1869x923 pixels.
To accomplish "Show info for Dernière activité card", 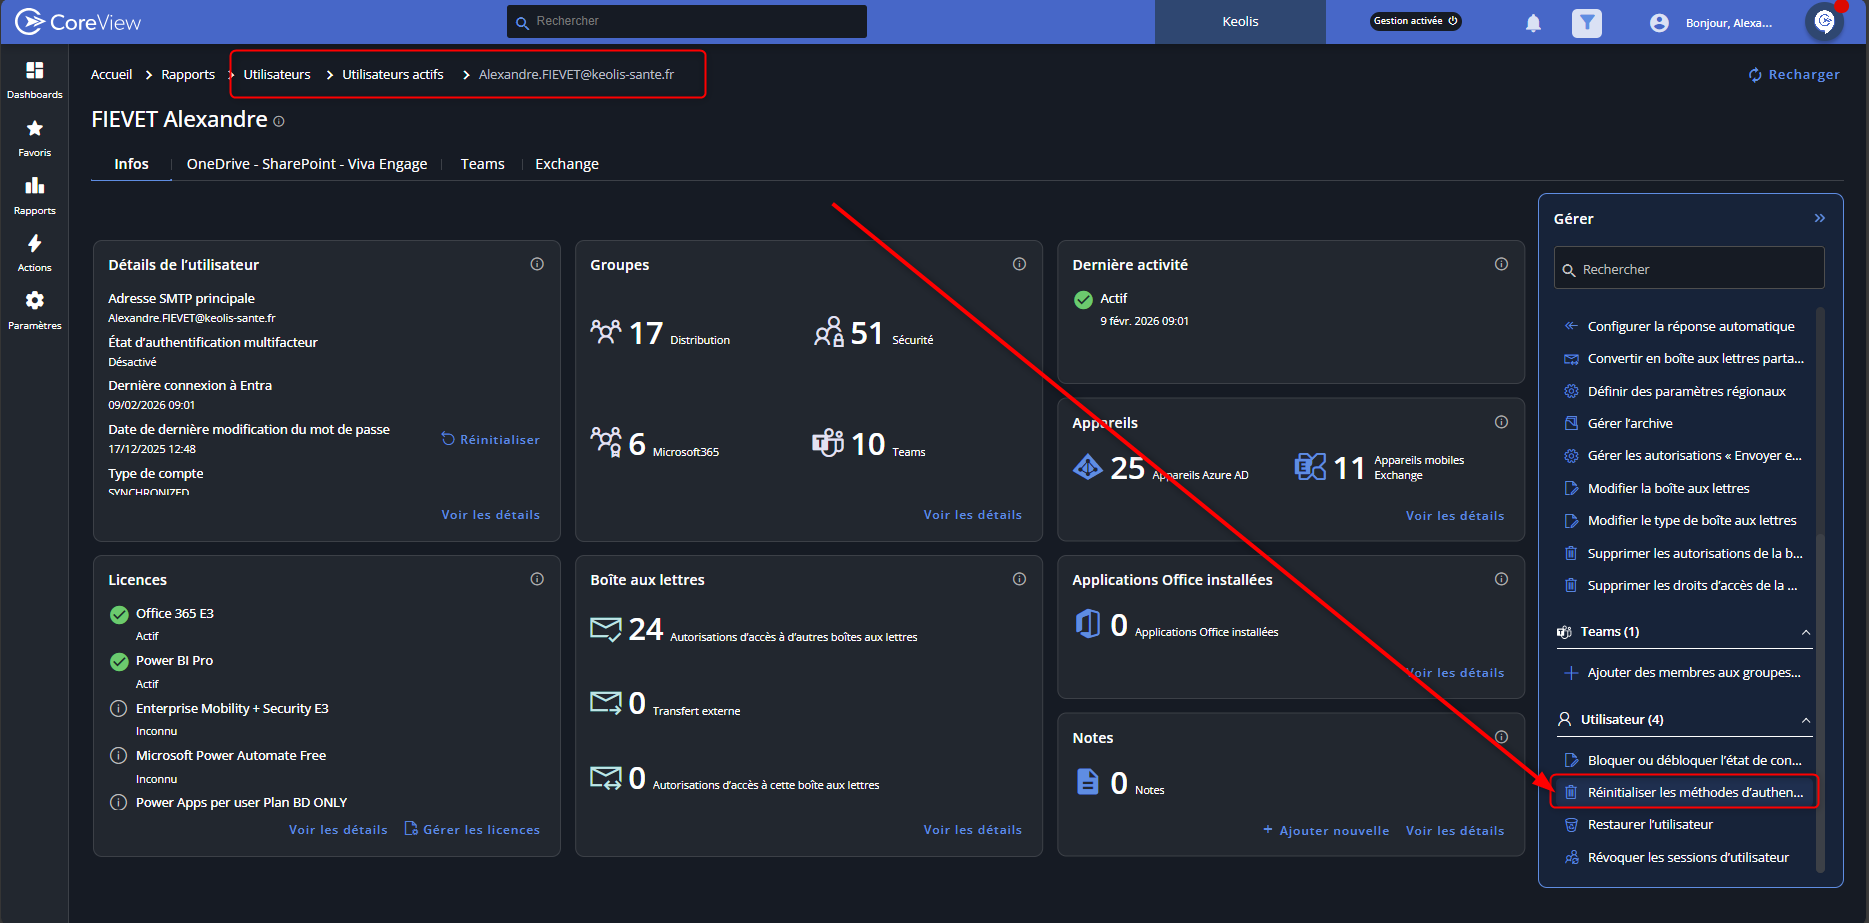I will [x=1501, y=264].
